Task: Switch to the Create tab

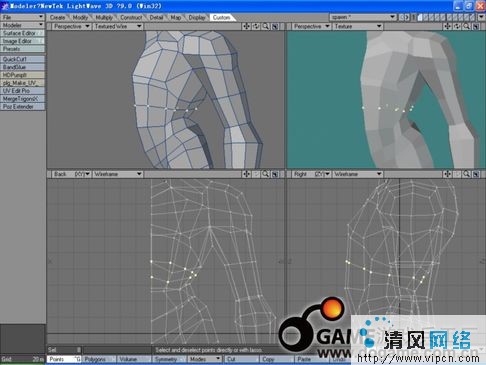Action: (x=57, y=17)
